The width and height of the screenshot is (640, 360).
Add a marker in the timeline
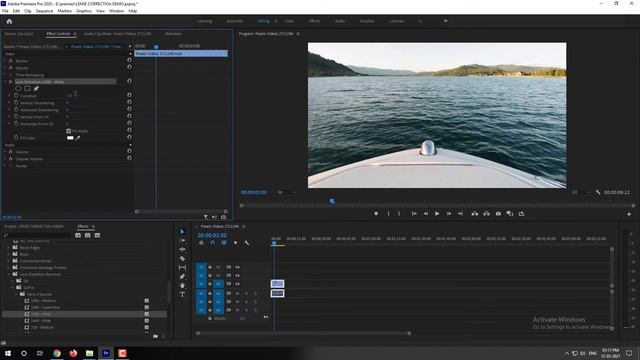(x=236, y=243)
